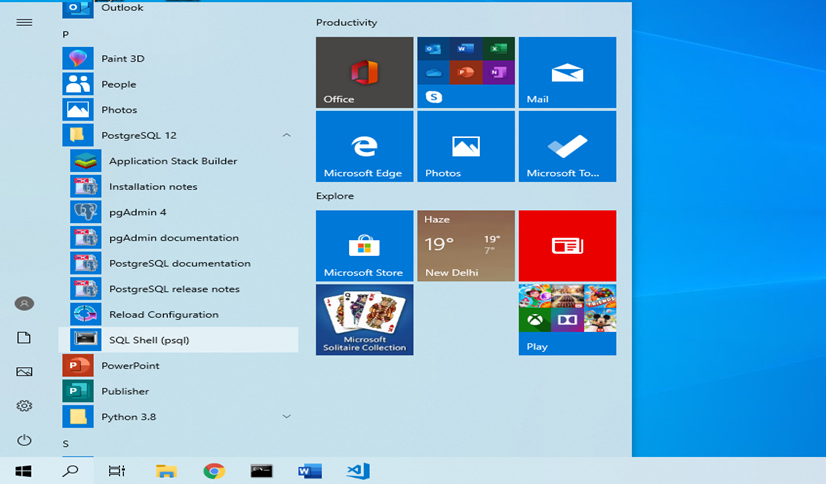The width and height of the screenshot is (826, 484).
Task: Collapse the PostgreSQL 12 folder
Action: 287,135
